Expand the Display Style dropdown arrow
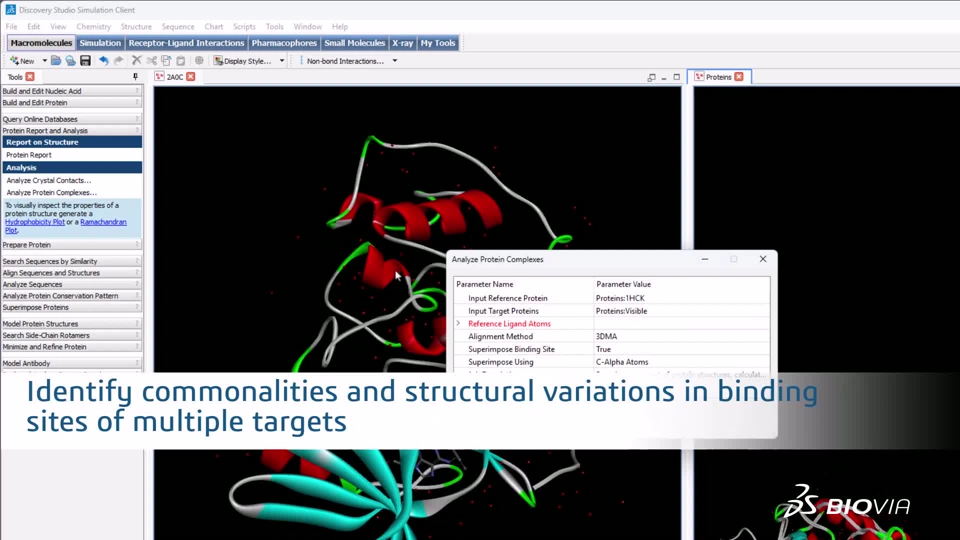960x540 pixels. [282, 61]
